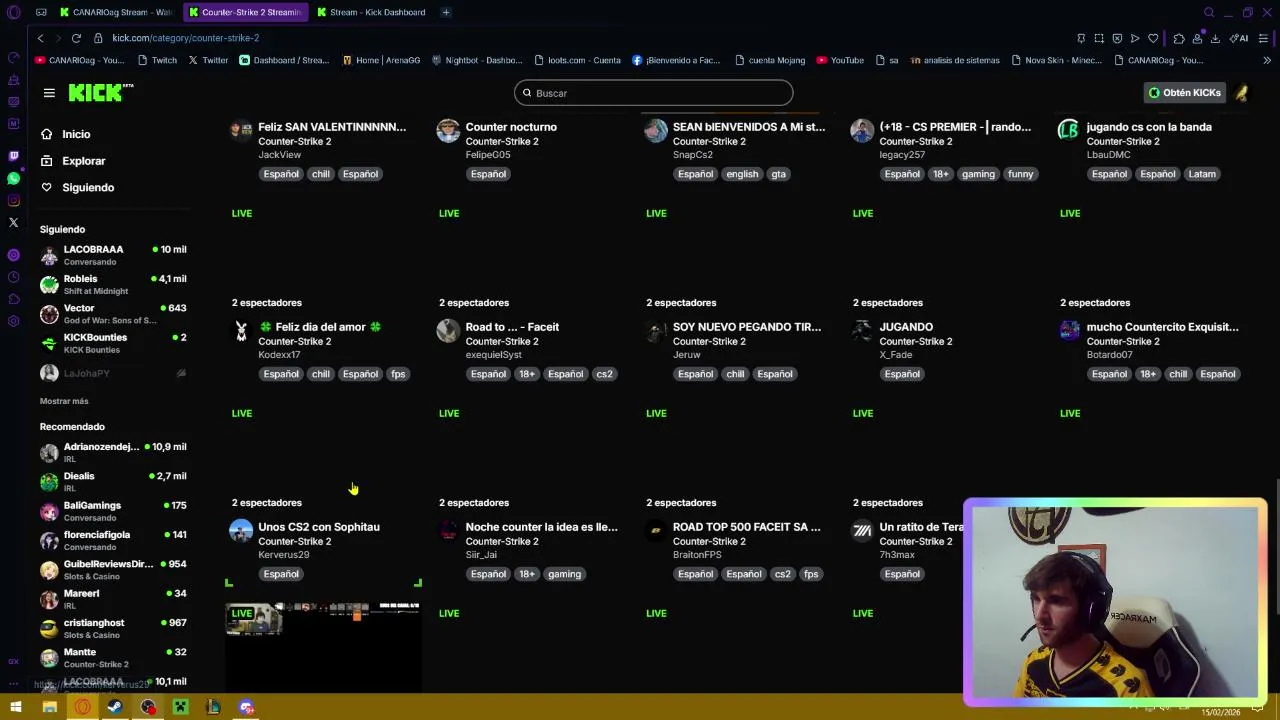Go to Inicio in Kick sidebar
This screenshot has height=720, width=1280.
pyautogui.click(x=75, y=134)
